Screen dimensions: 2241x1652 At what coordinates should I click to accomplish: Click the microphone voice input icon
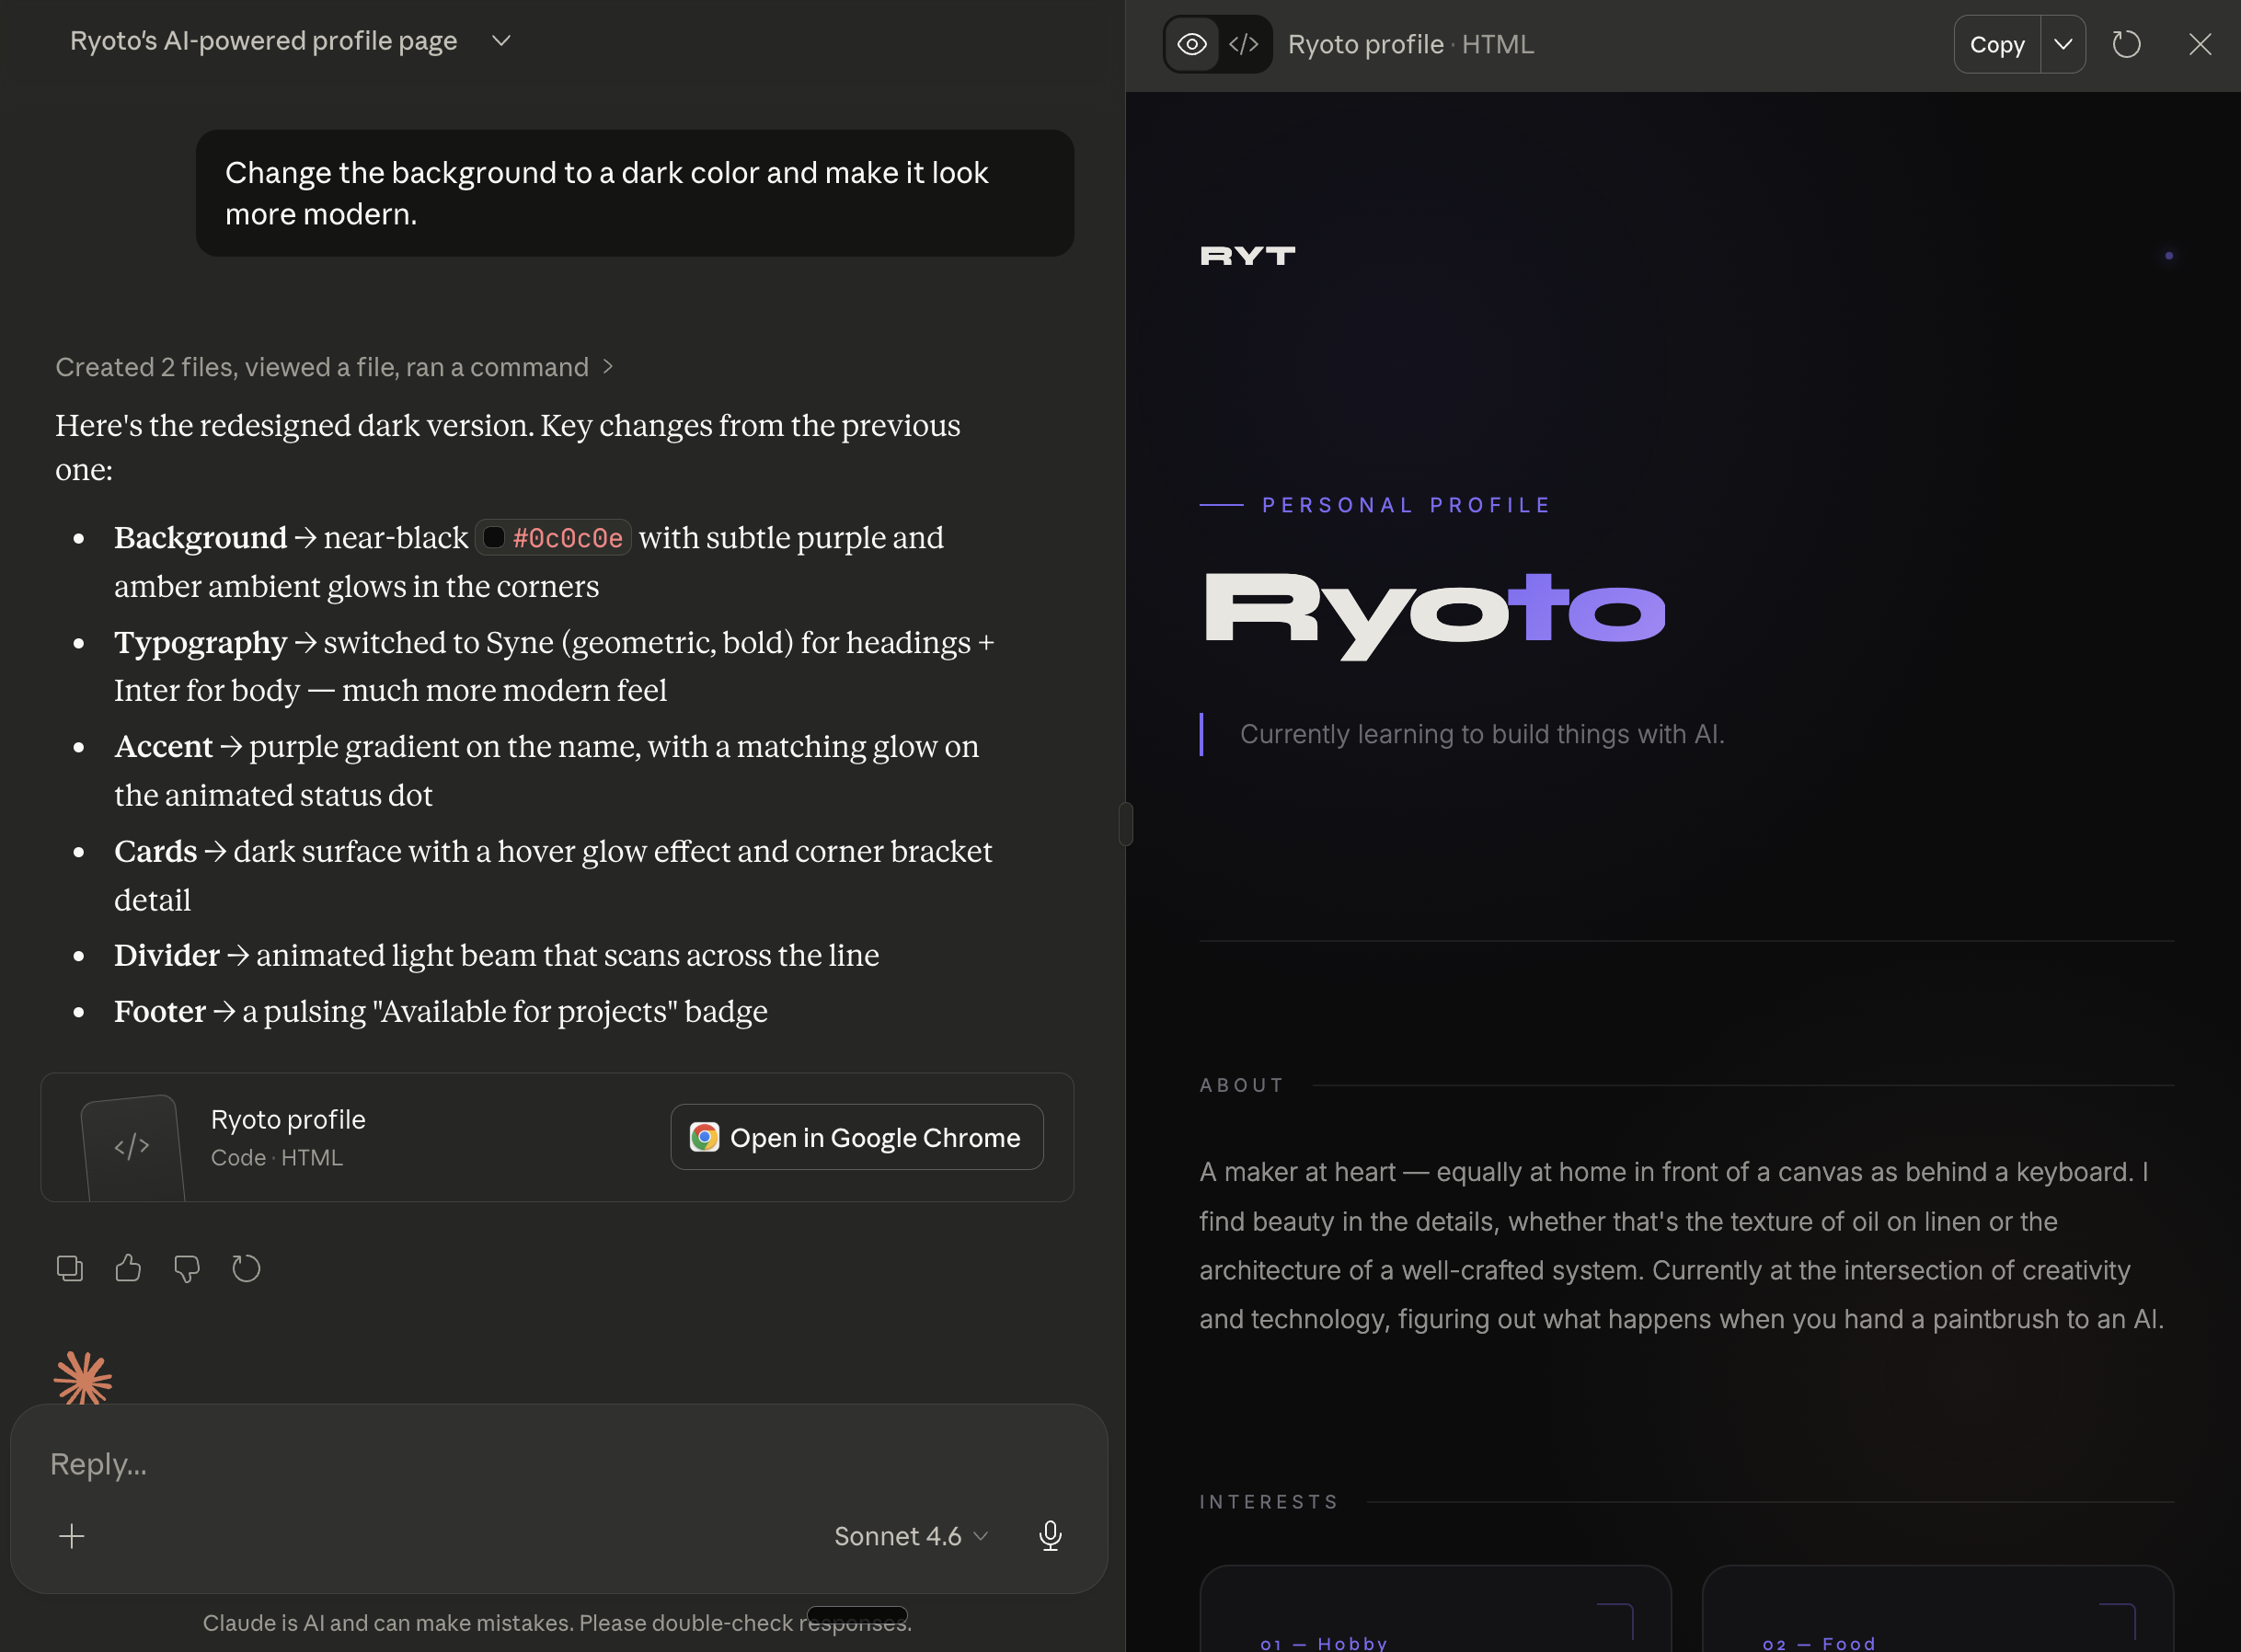point(1049,1535)
